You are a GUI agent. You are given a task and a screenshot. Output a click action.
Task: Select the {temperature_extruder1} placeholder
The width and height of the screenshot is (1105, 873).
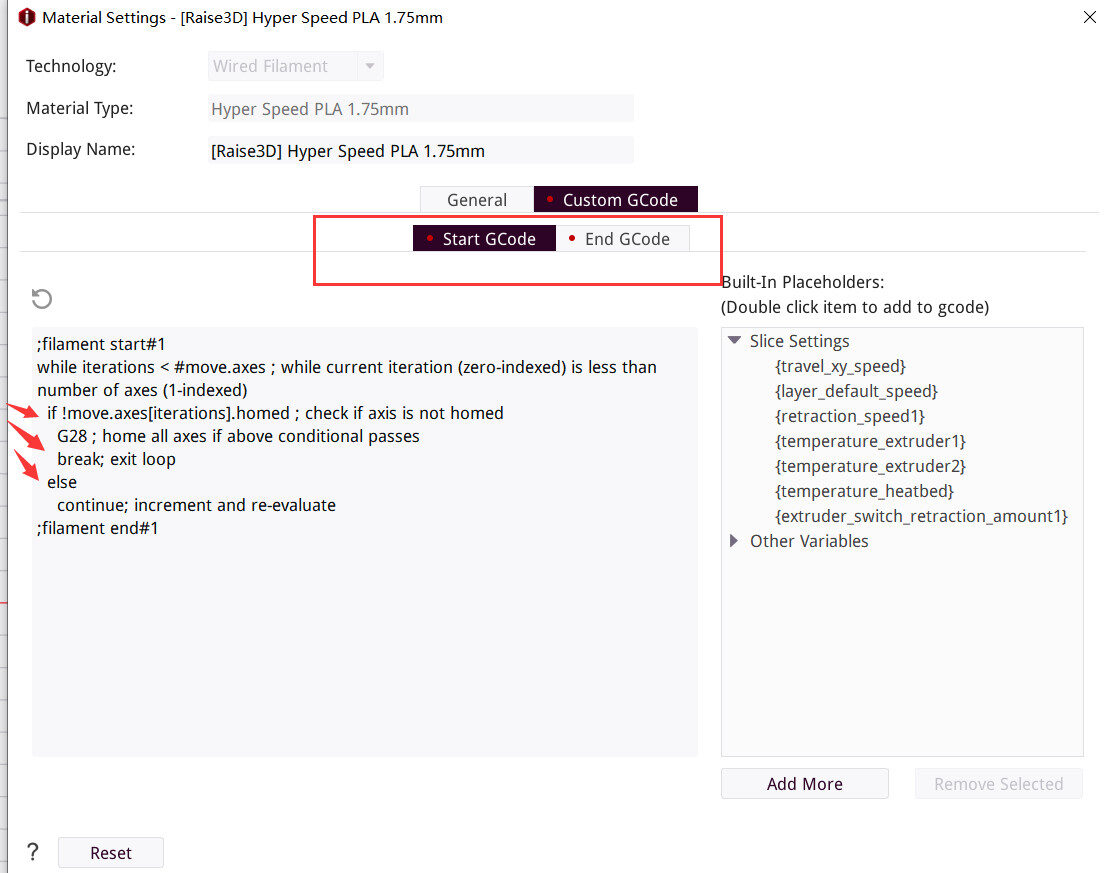pos(870,441)
